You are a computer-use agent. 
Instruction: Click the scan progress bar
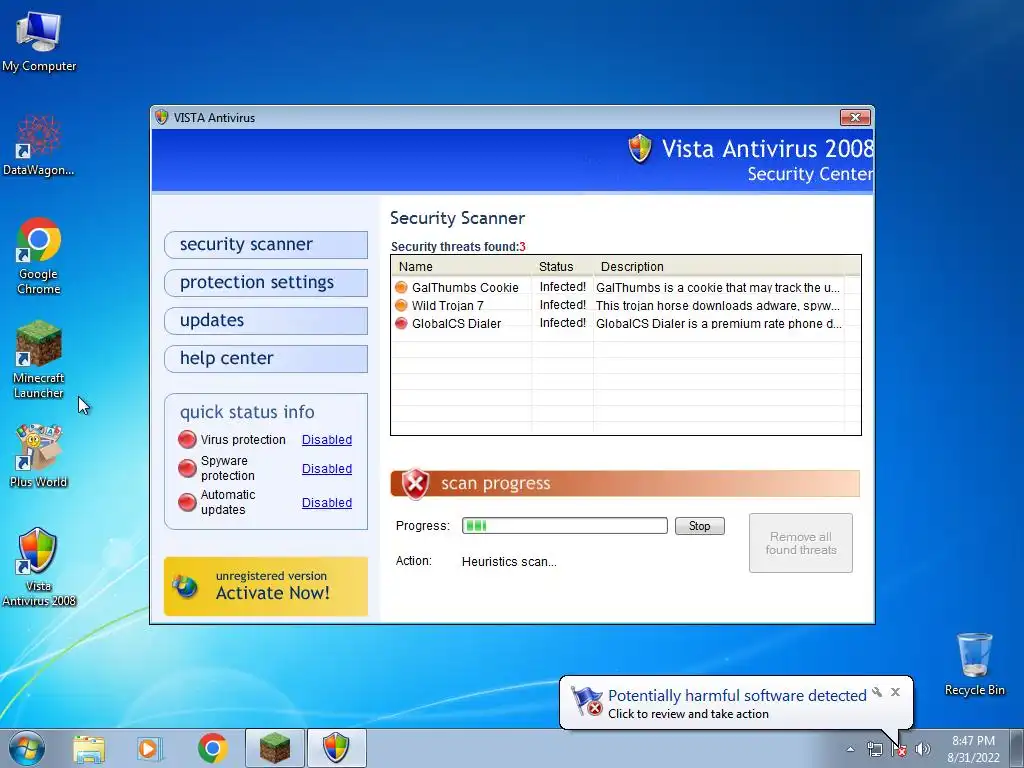pos(564,526)
